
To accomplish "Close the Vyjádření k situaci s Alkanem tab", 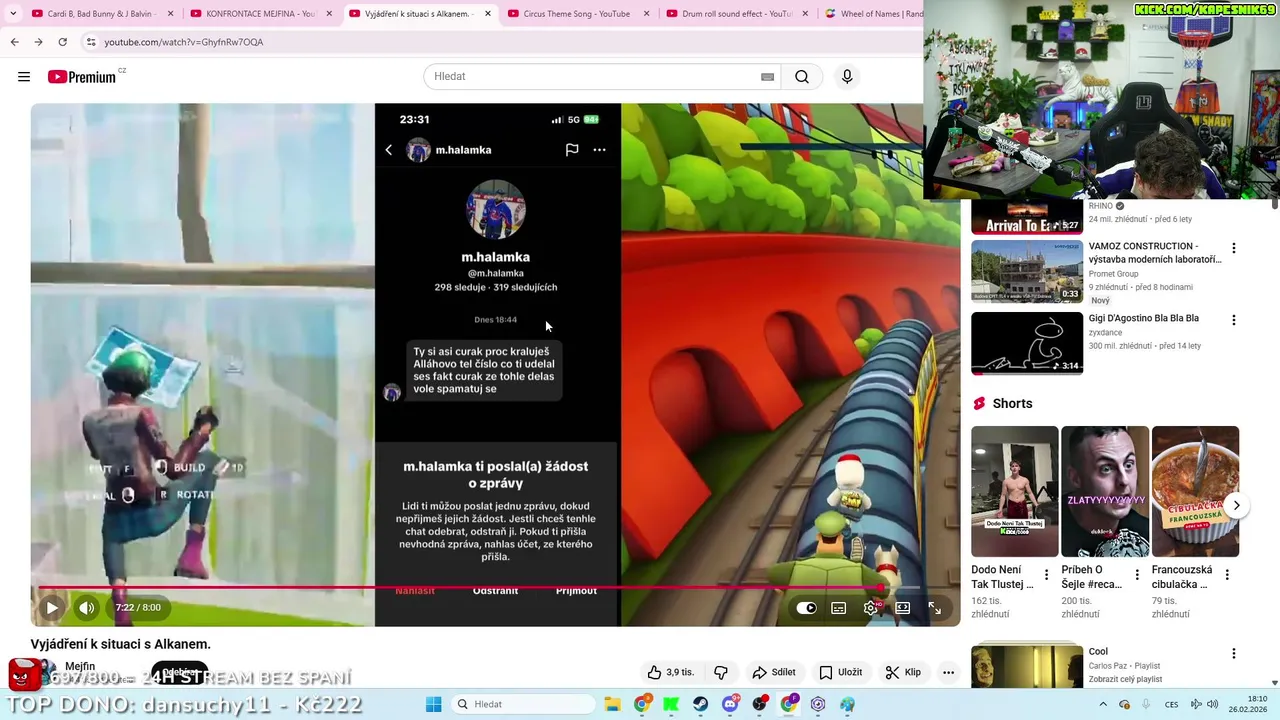I will pyautogui.click(x=488, y=14).
